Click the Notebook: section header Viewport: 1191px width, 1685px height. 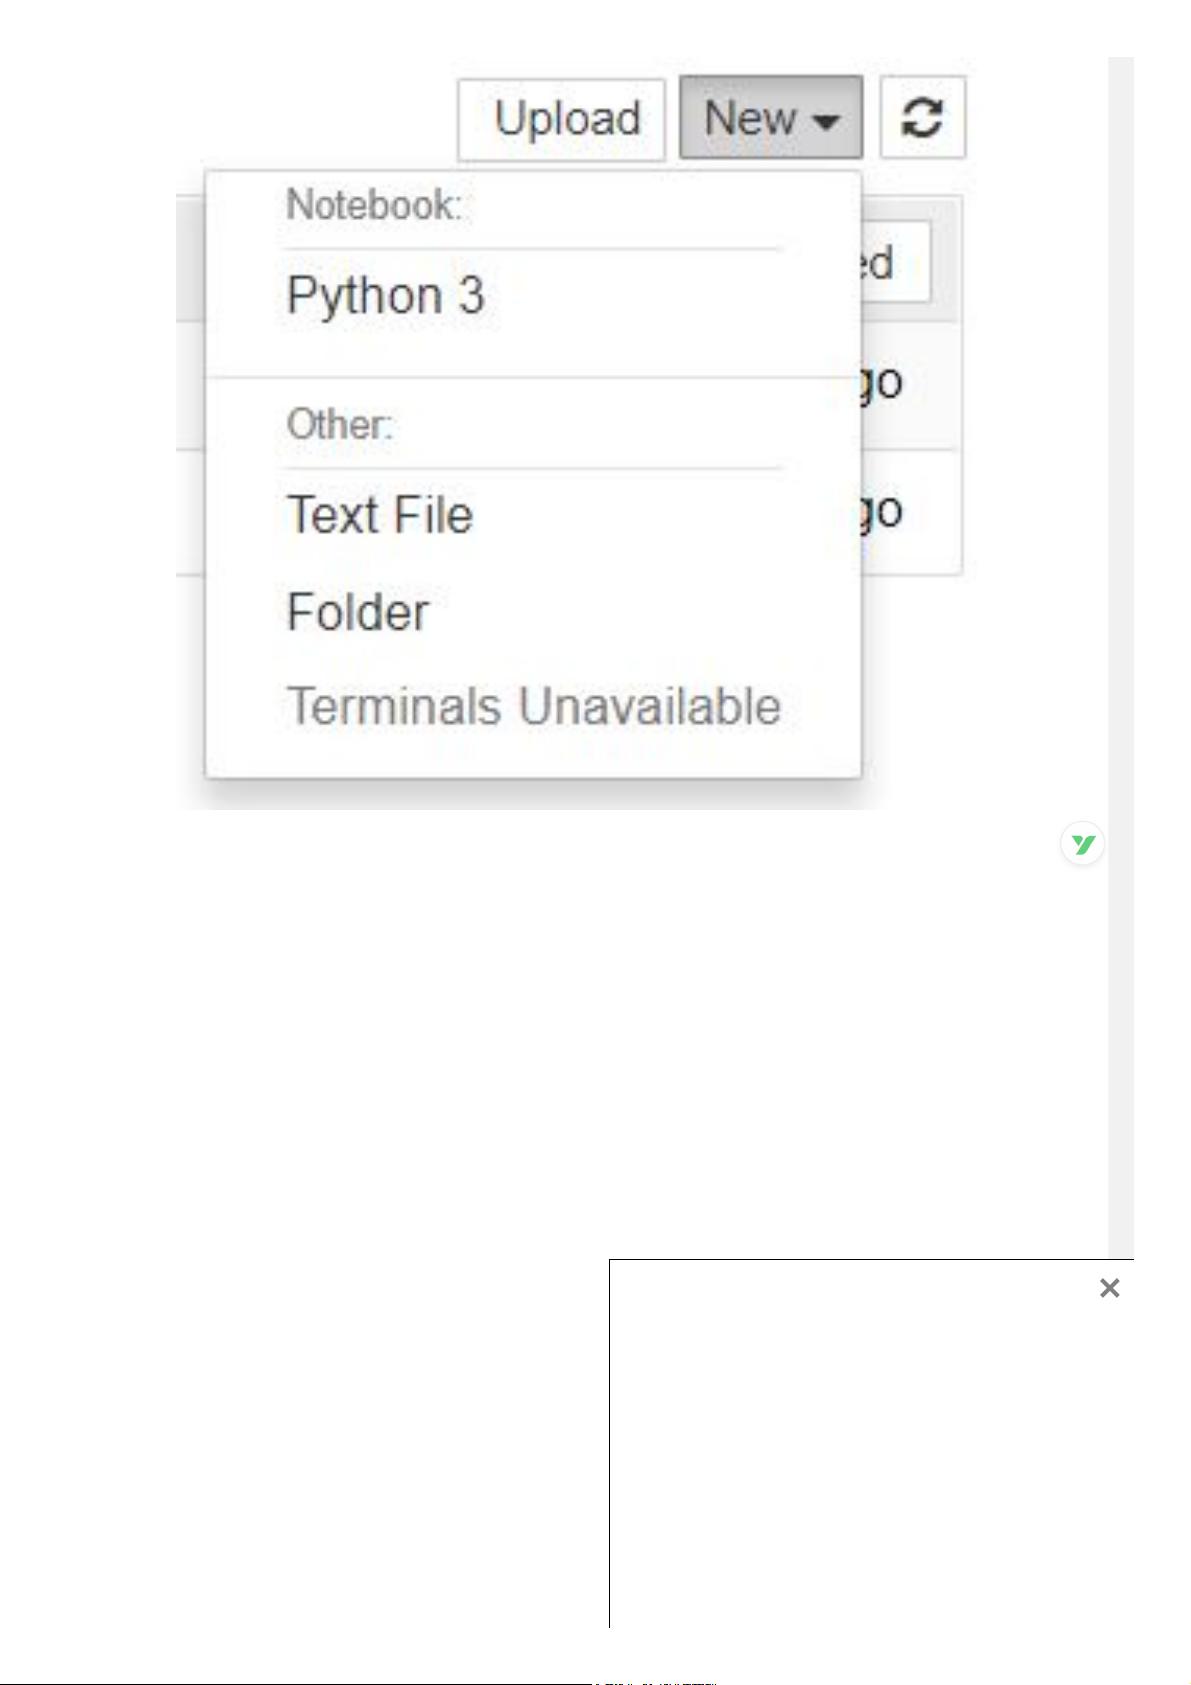(x=374, y=205)
